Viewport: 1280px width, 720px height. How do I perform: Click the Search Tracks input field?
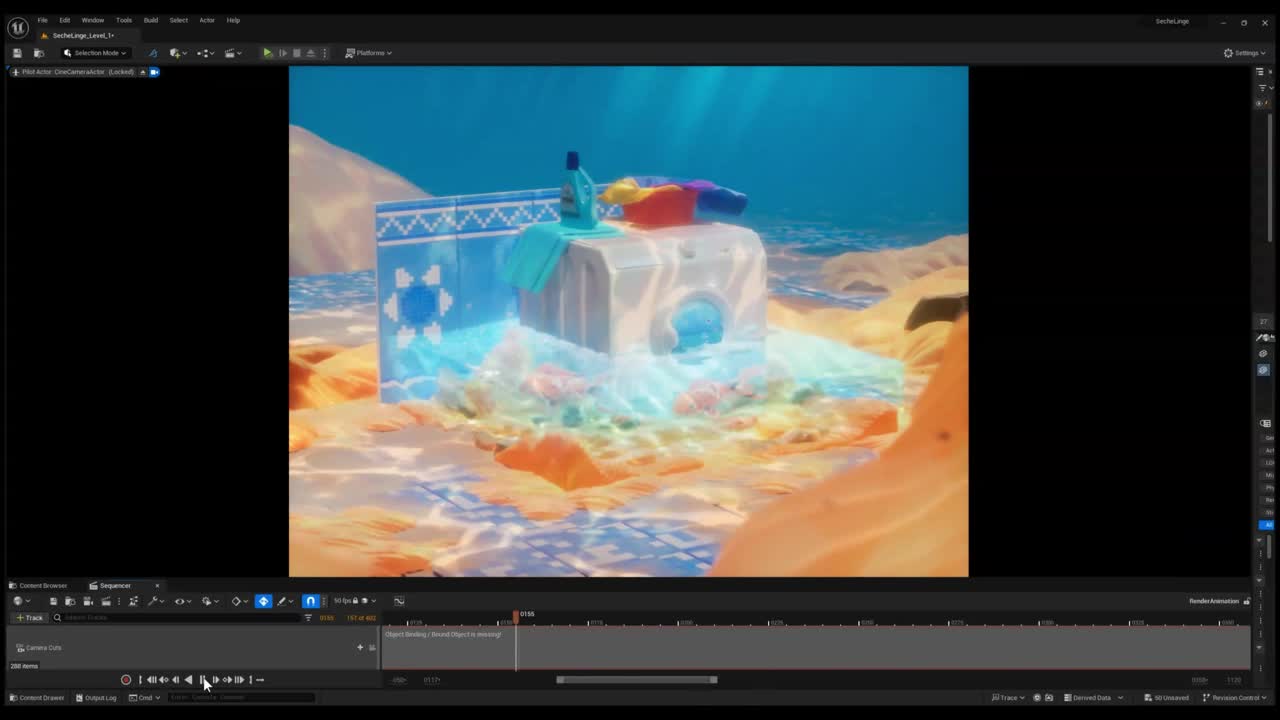click(177, 618)
